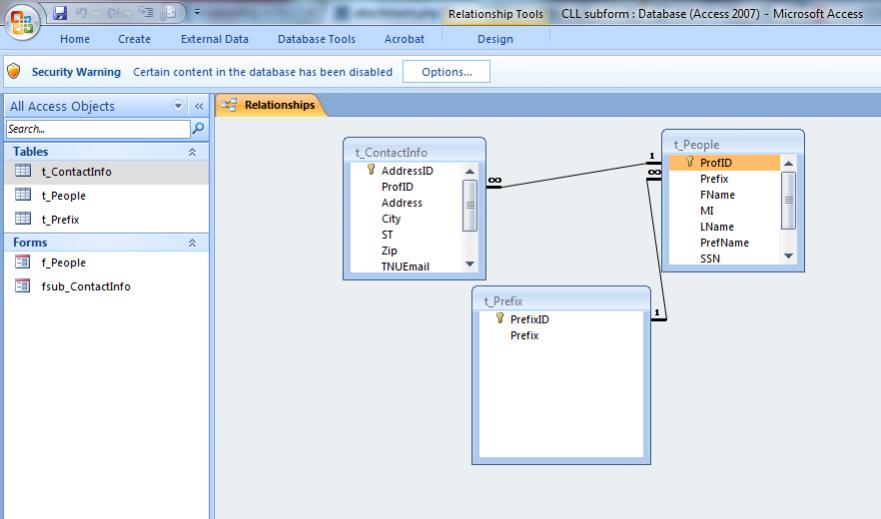Click the t_People table icon in navigation

click(23, 194)
